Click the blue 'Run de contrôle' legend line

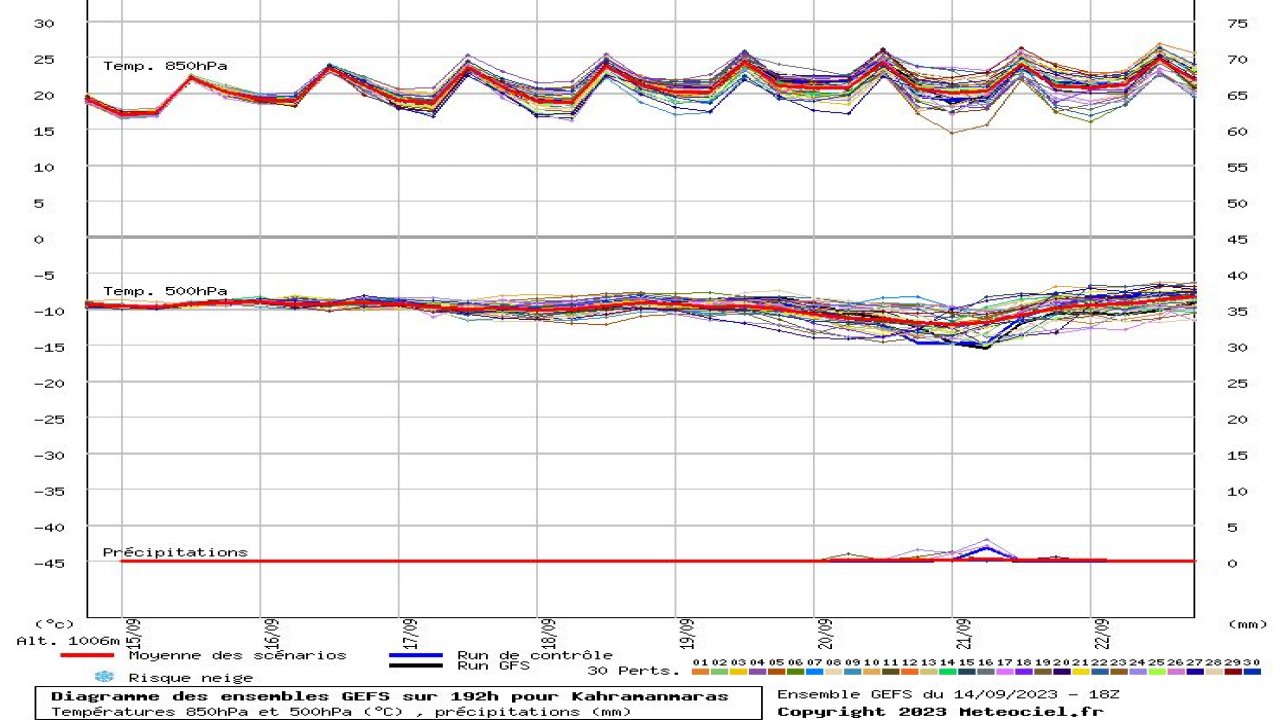(415, 656)
